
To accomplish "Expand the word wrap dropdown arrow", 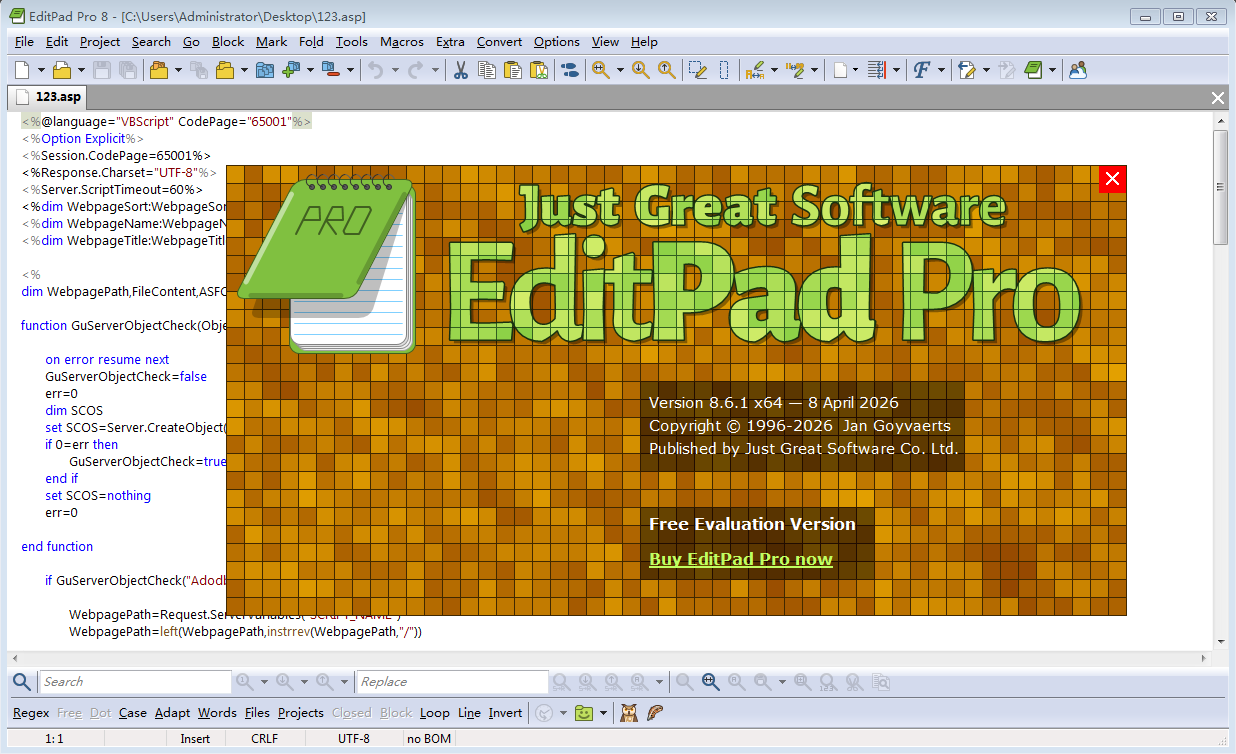I will [896, 70].
